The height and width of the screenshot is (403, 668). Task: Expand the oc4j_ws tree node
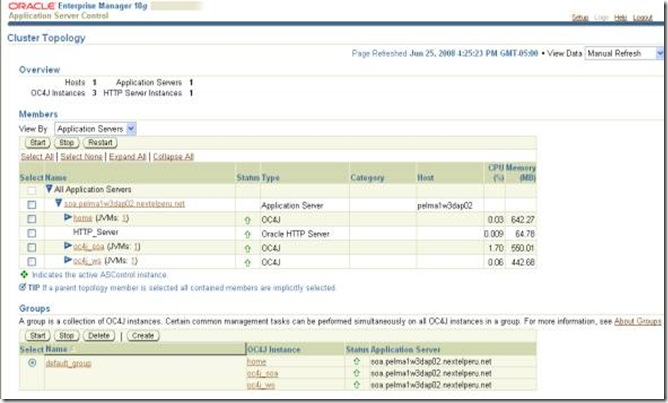coord(68,260)
